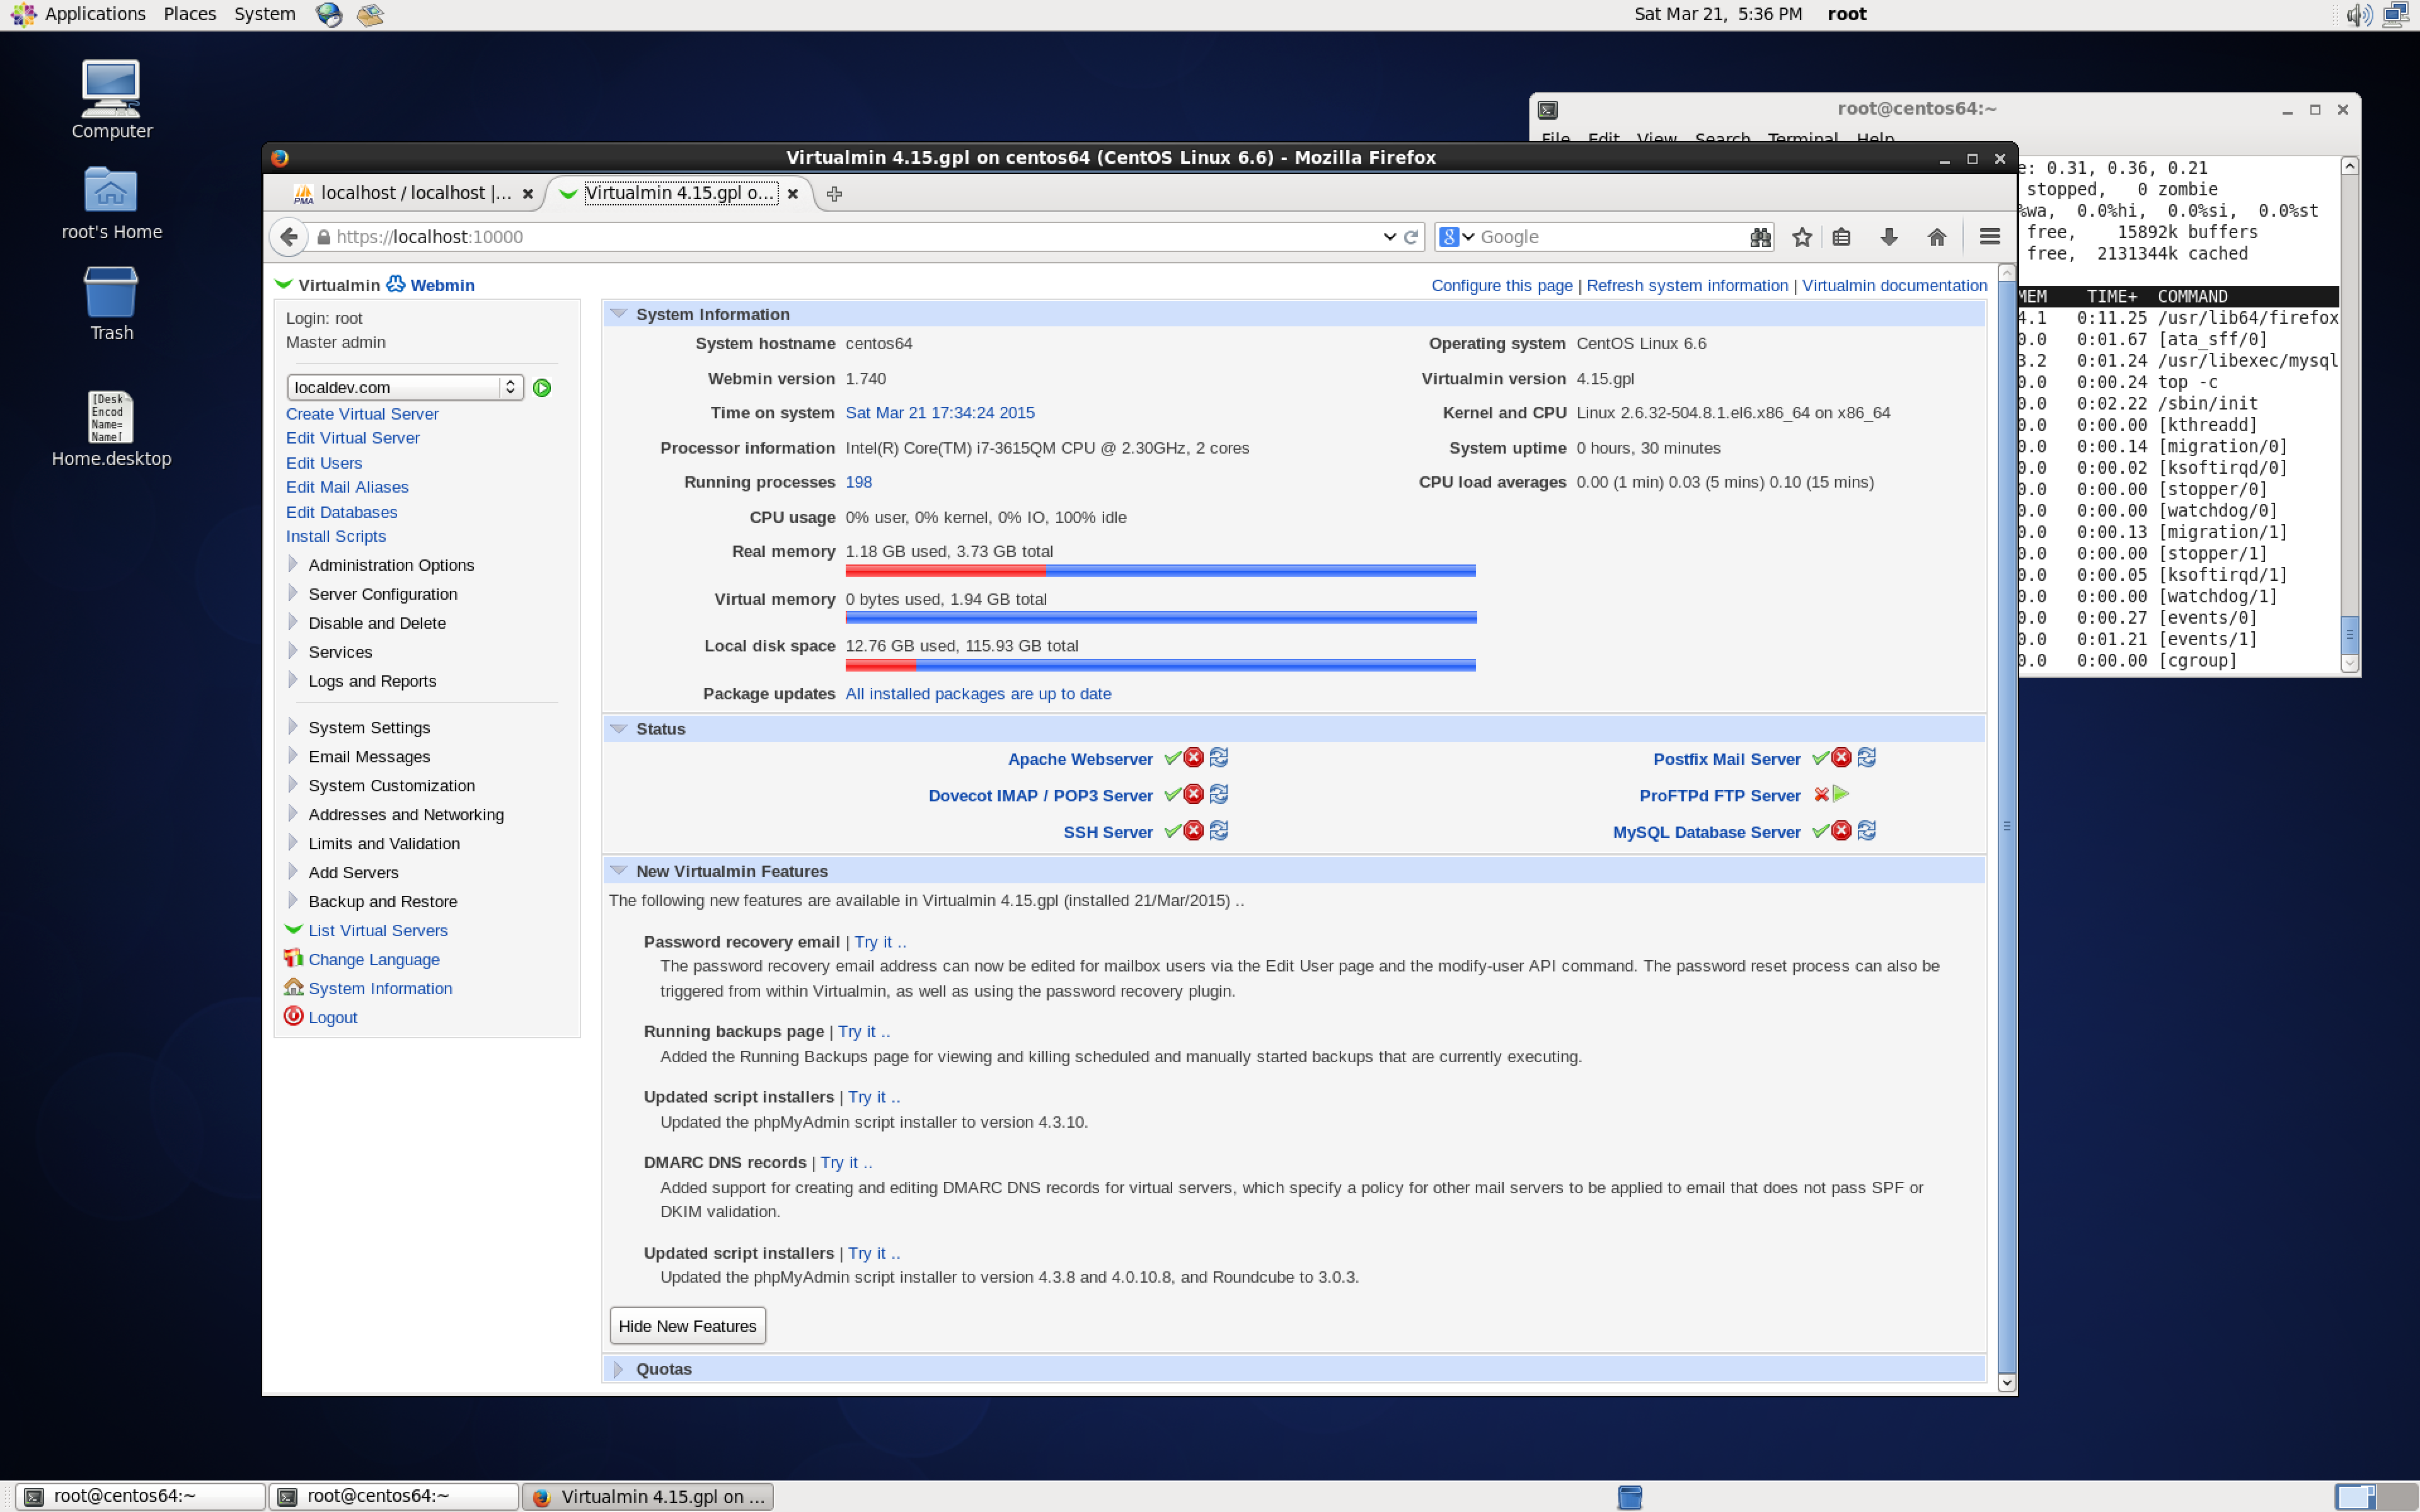The height and width of the screenshot is (1512, 2420).
Task: Click the green go button beside localdev.com
Action: point(542,388)
